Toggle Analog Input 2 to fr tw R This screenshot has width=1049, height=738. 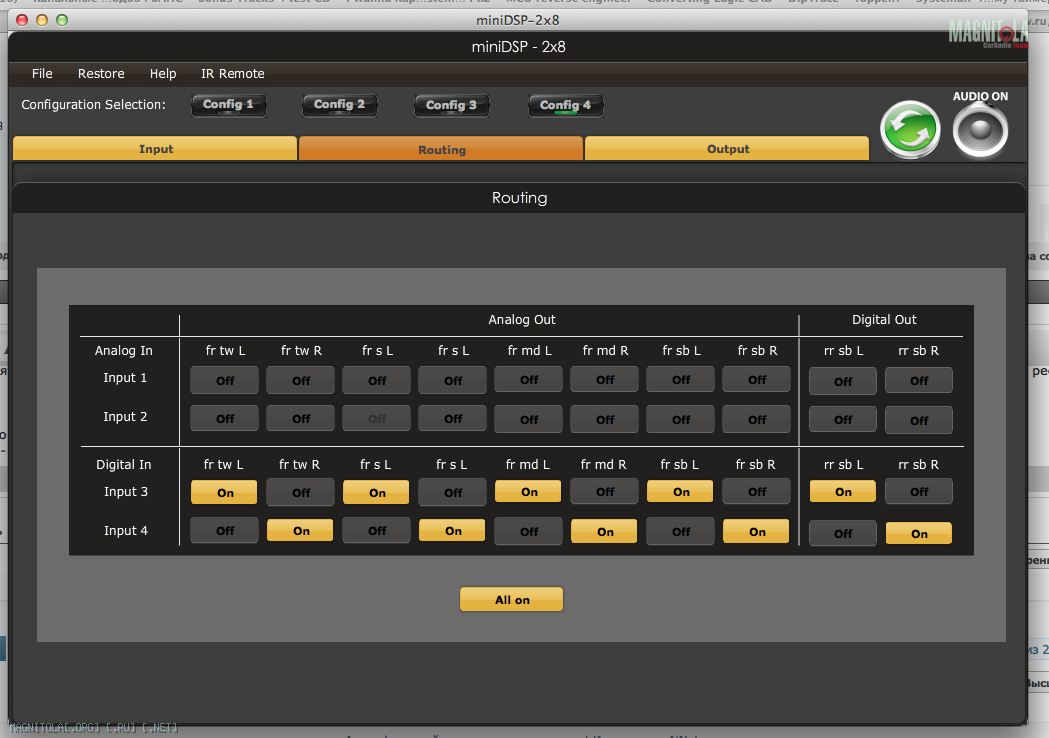pos(300,418)
